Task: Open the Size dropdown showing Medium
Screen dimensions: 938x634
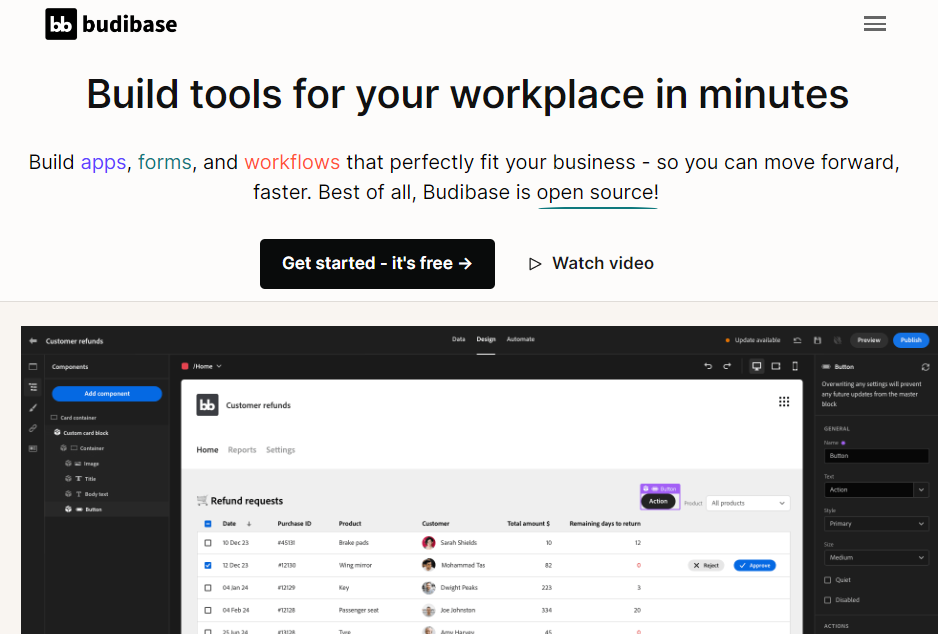Action: [876, 557]
